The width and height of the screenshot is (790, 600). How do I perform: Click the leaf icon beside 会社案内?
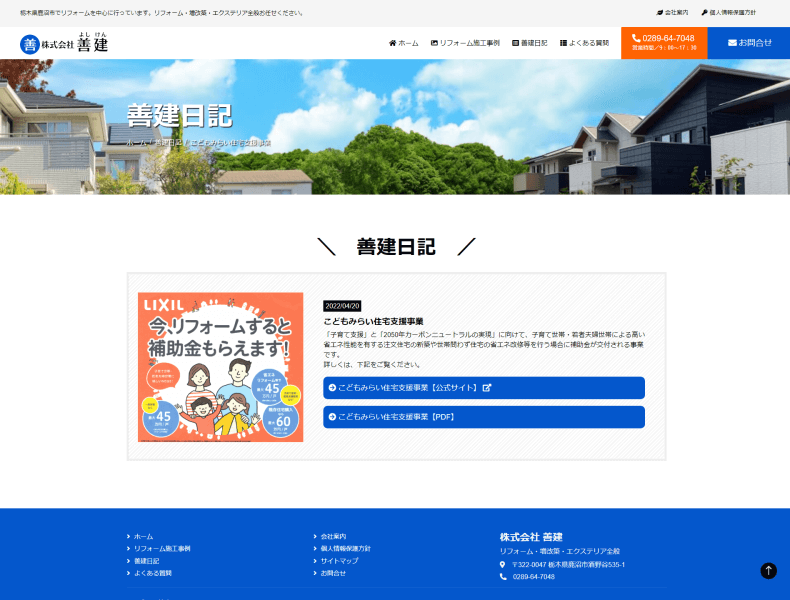tap(660, 13)
